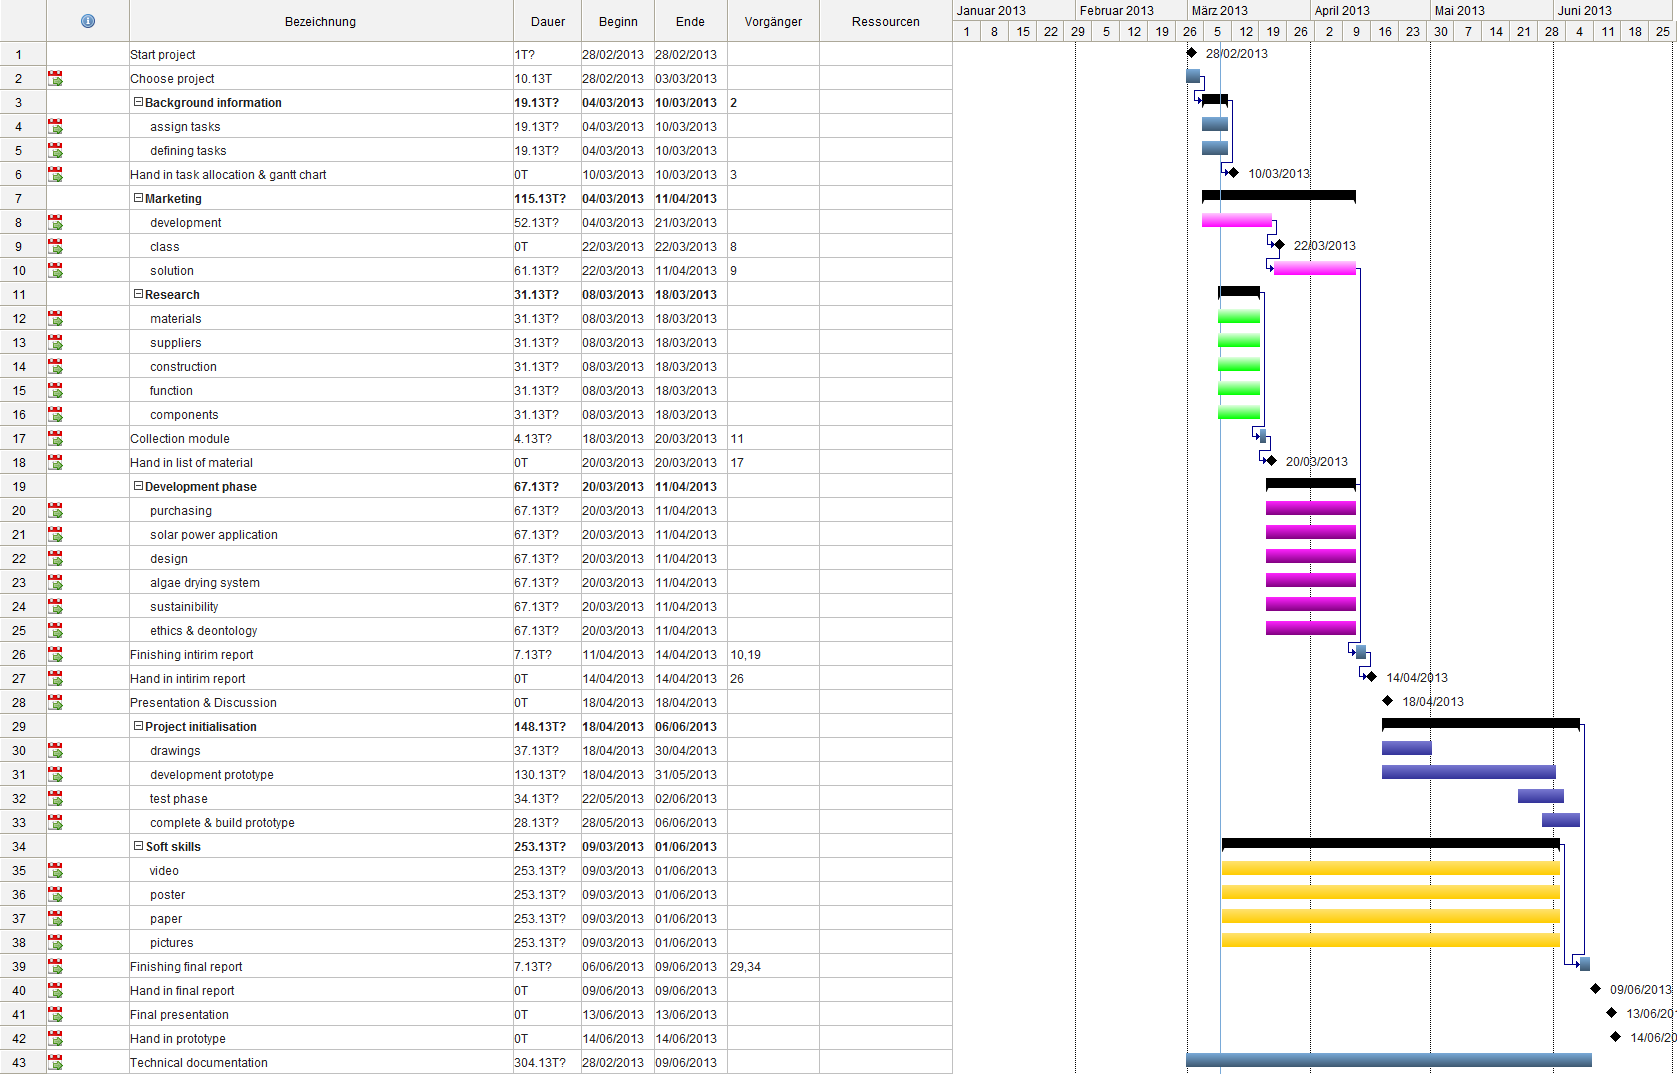1677x1074 pixels.
Task: Collapse the Soft skills group
Action: click(x=139, y=846)
